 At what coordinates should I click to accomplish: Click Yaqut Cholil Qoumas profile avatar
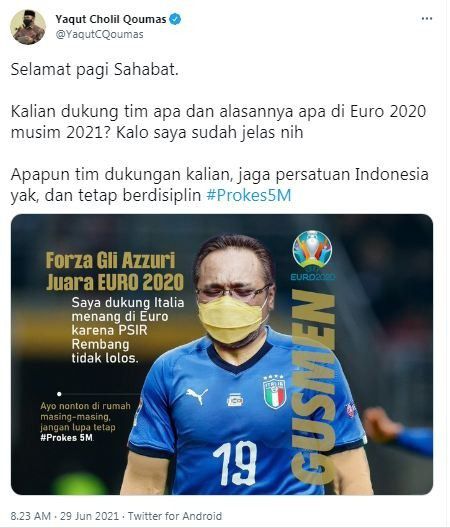pyautogui.click(x=28, y=27)
